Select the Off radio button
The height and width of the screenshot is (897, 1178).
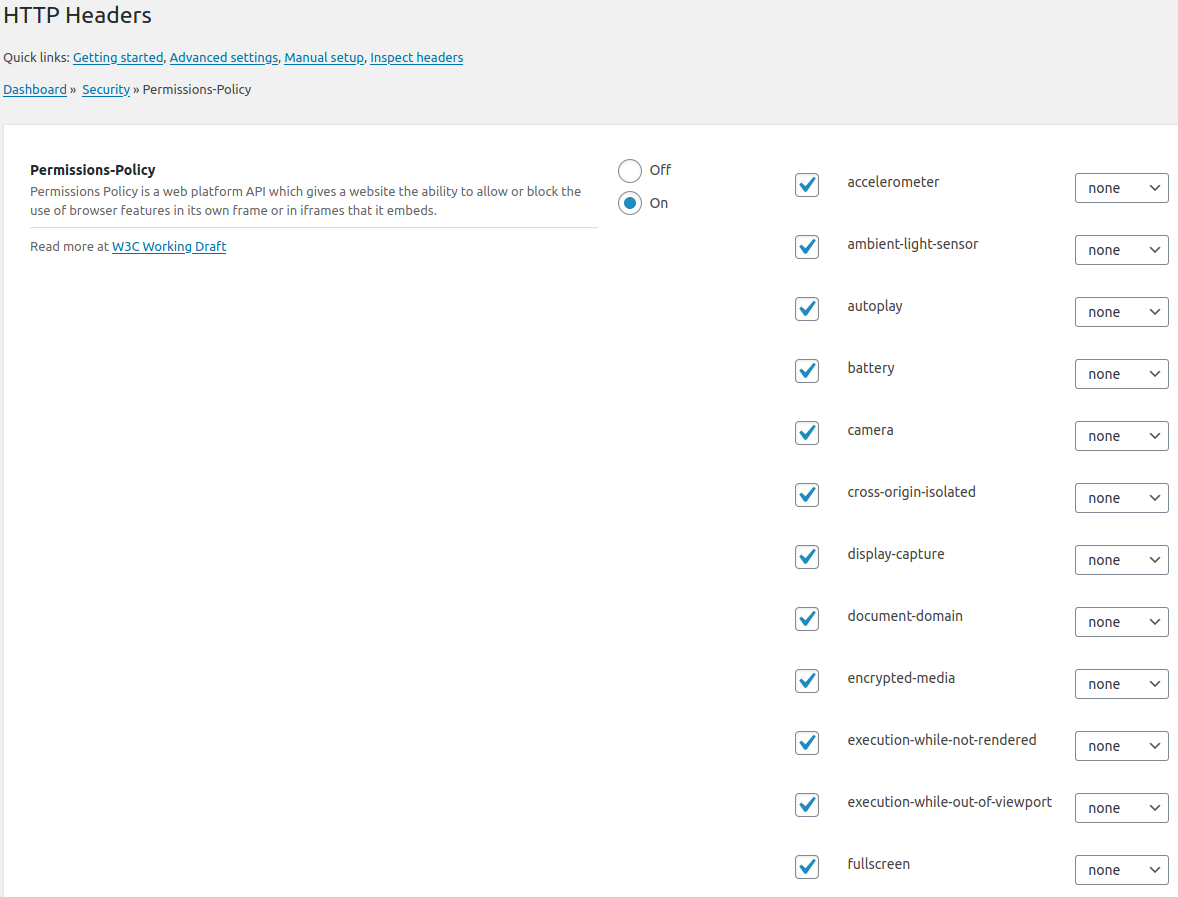point(630,170)
